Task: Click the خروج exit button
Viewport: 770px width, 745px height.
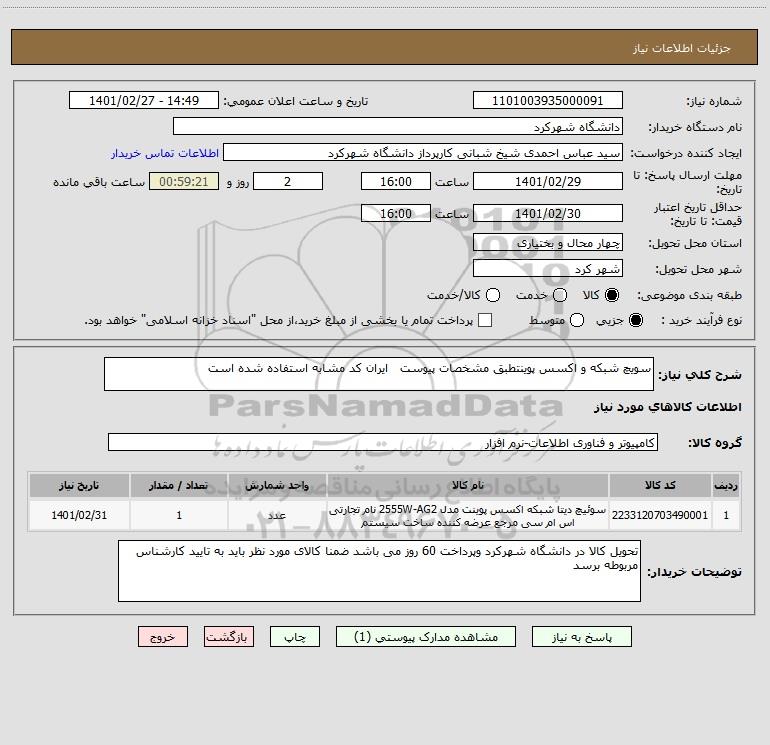Action: (x=163, y=637)
